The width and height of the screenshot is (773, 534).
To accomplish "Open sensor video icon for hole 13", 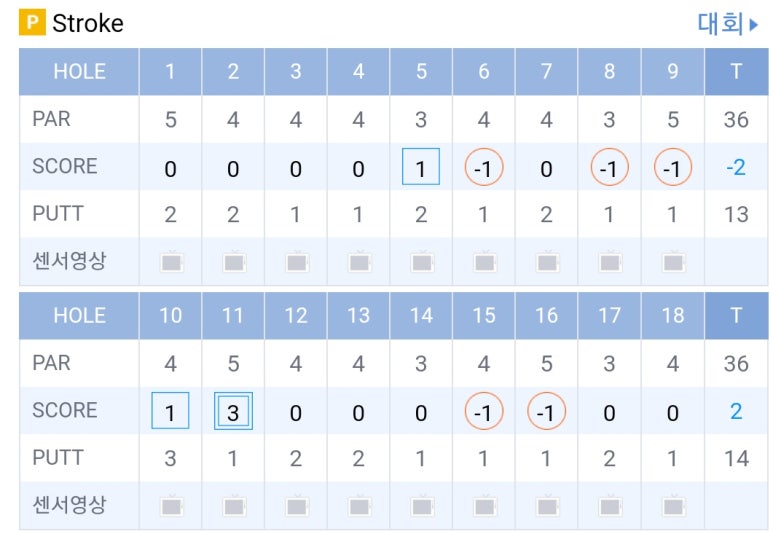I will coord(359,506).
